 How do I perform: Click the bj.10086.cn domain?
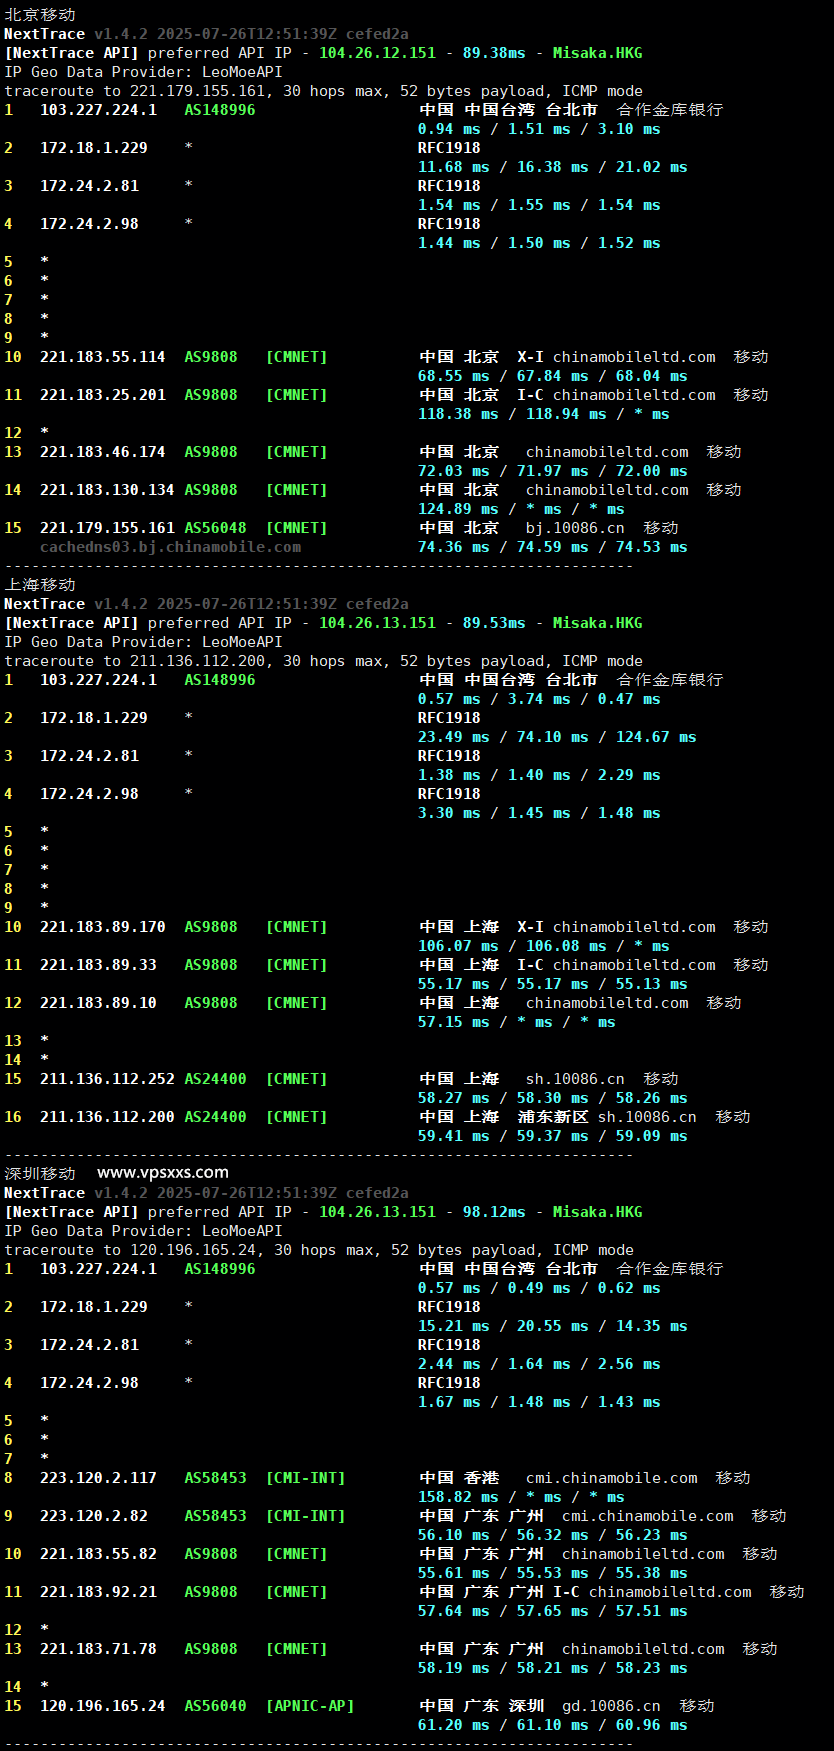[x=575, y=528]
